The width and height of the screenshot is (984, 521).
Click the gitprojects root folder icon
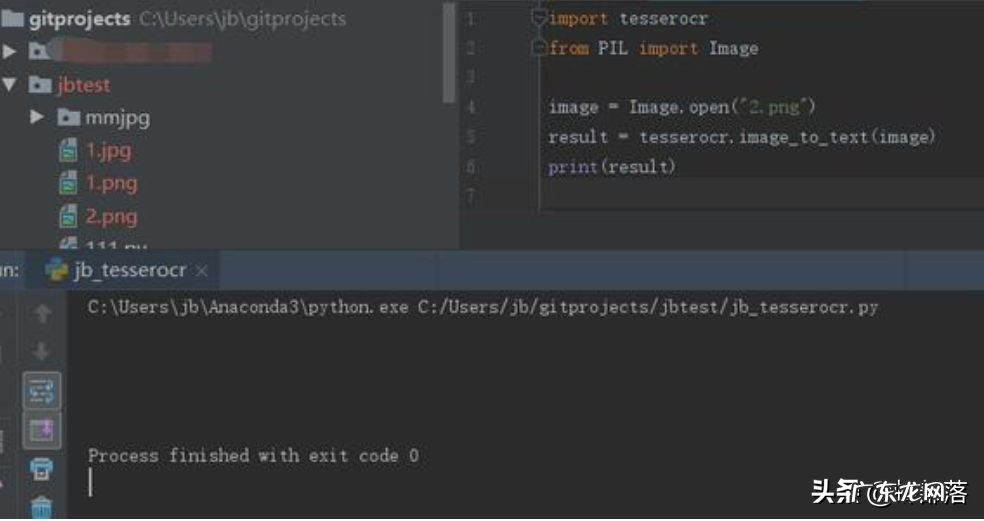(12, 19)
